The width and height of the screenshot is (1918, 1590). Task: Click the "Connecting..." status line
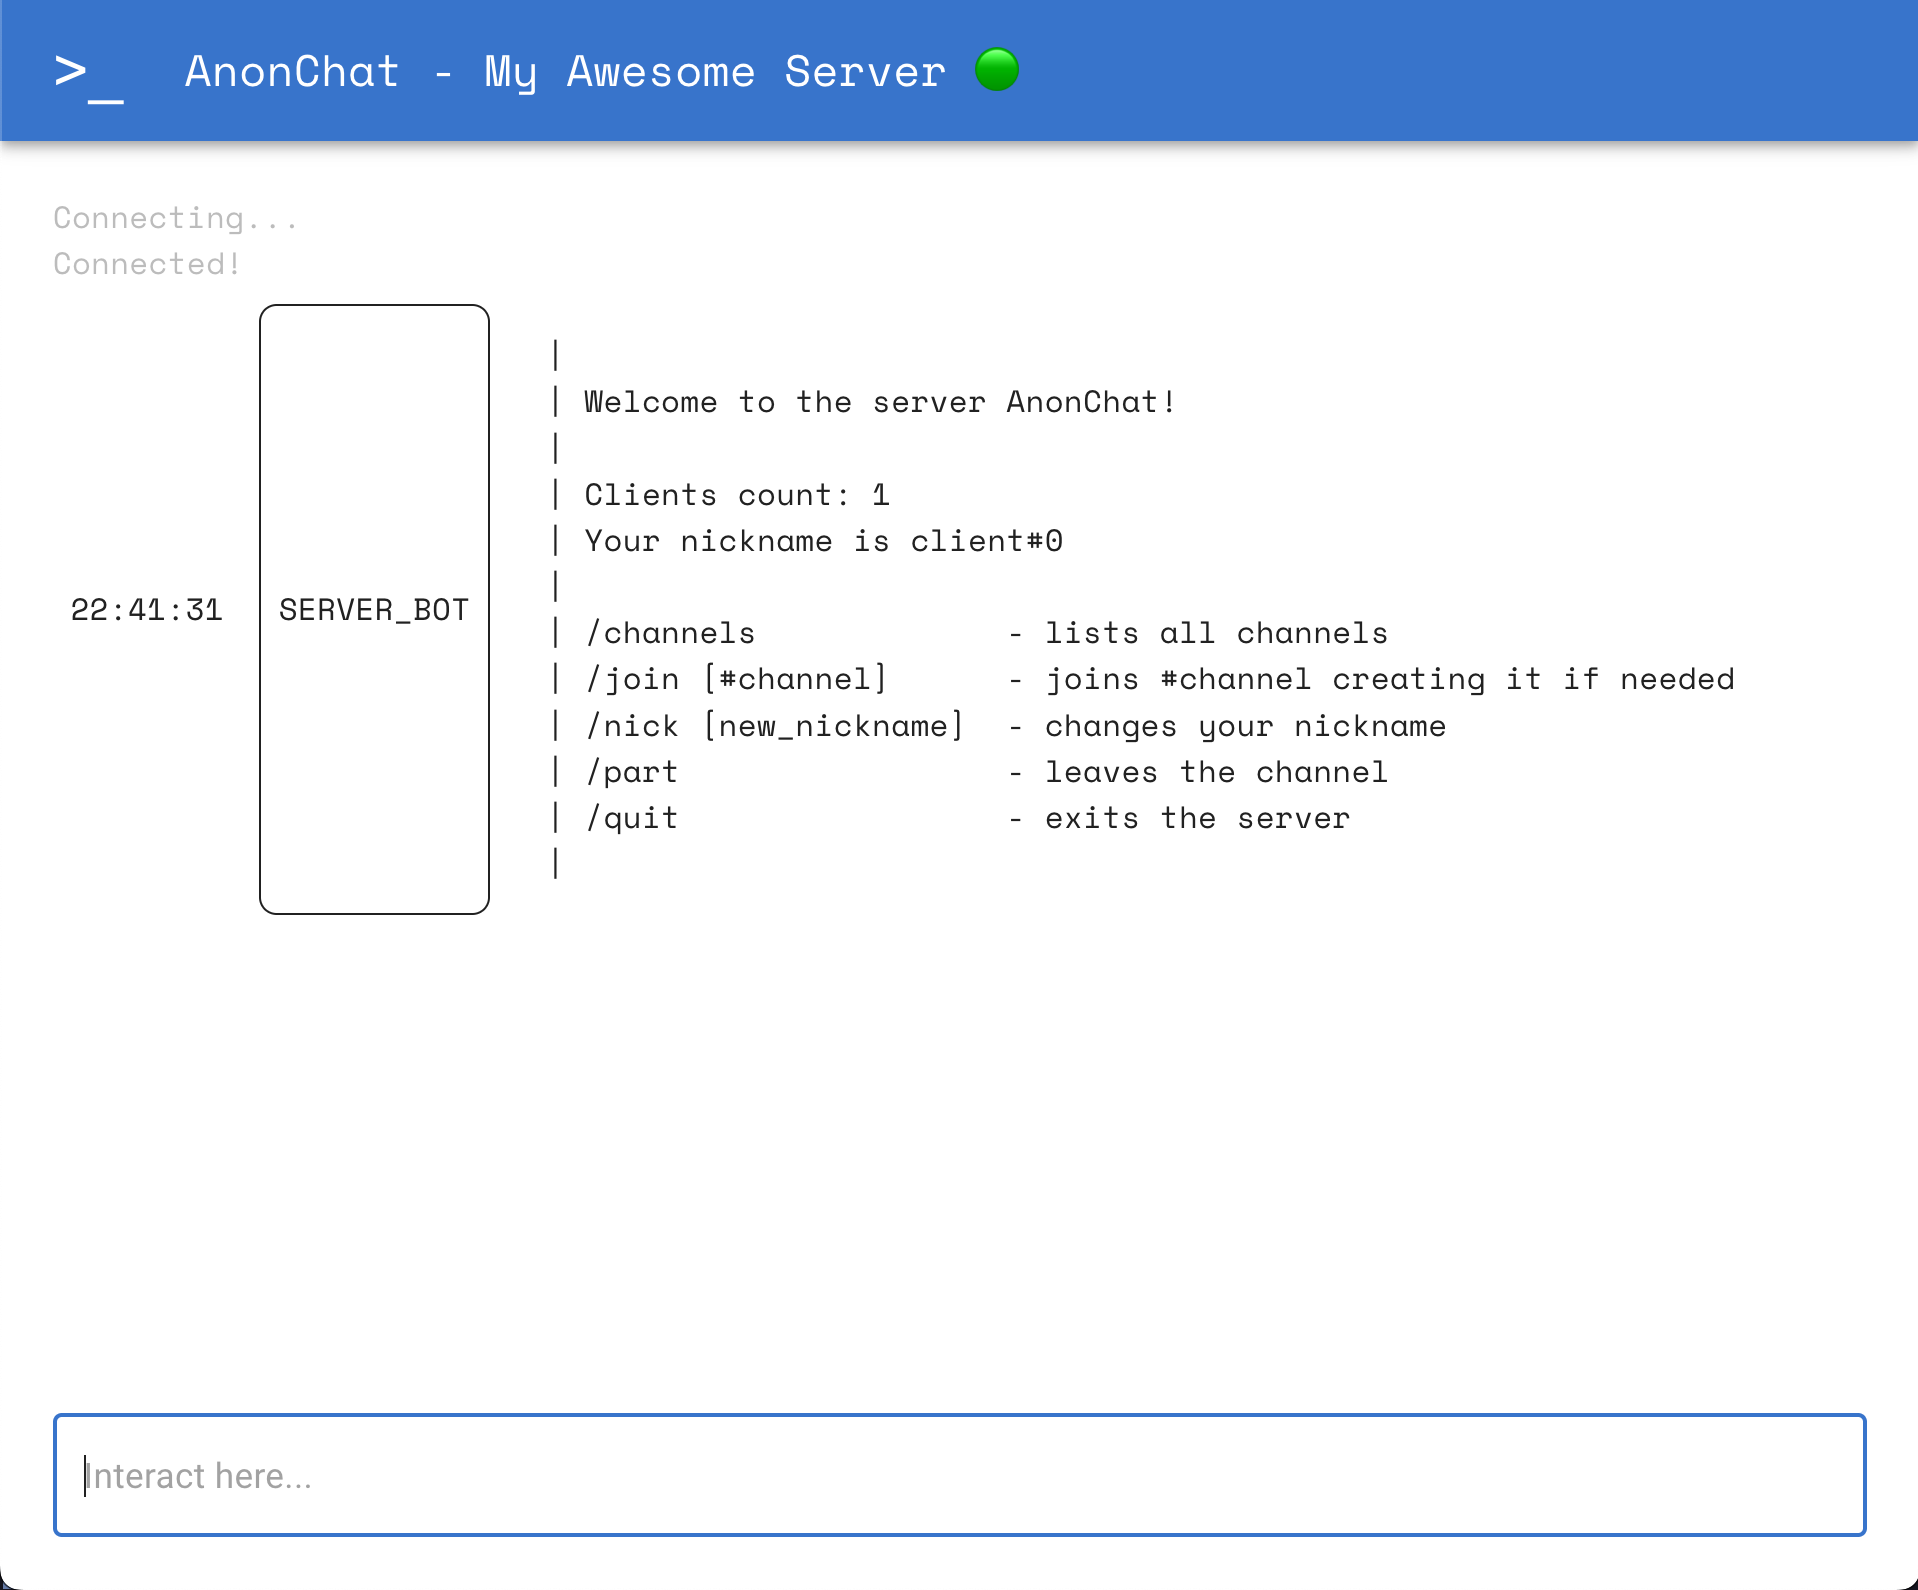(x=176, y=218)
